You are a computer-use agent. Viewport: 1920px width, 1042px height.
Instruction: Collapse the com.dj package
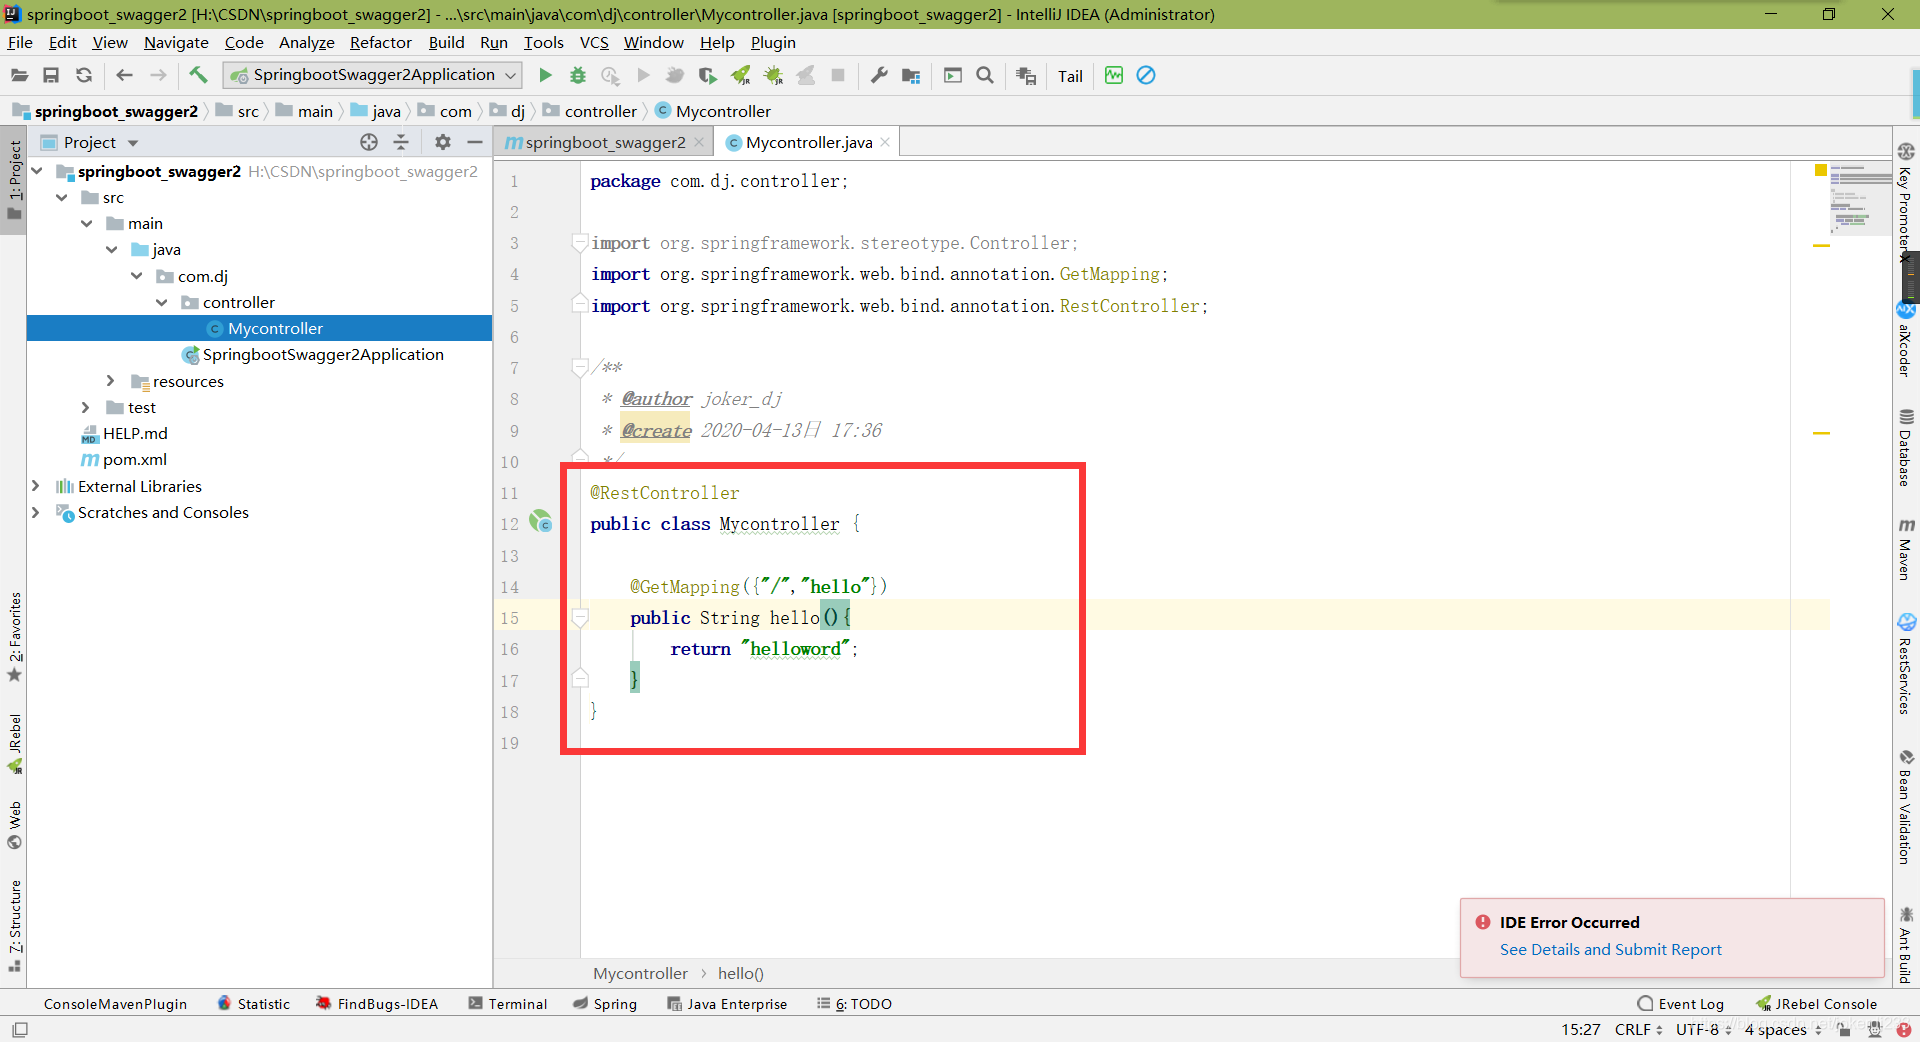(136, 275)
